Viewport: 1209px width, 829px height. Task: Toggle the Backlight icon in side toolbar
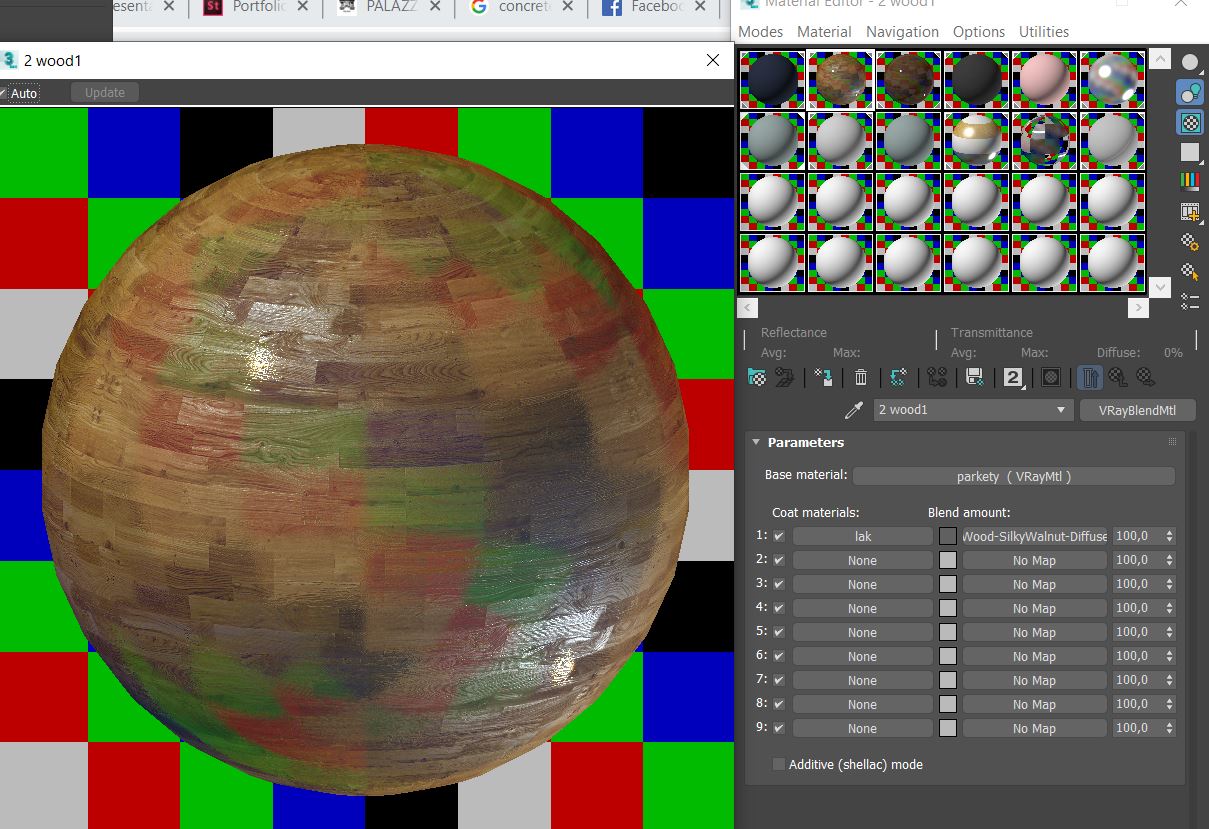tap(1190, 93)
